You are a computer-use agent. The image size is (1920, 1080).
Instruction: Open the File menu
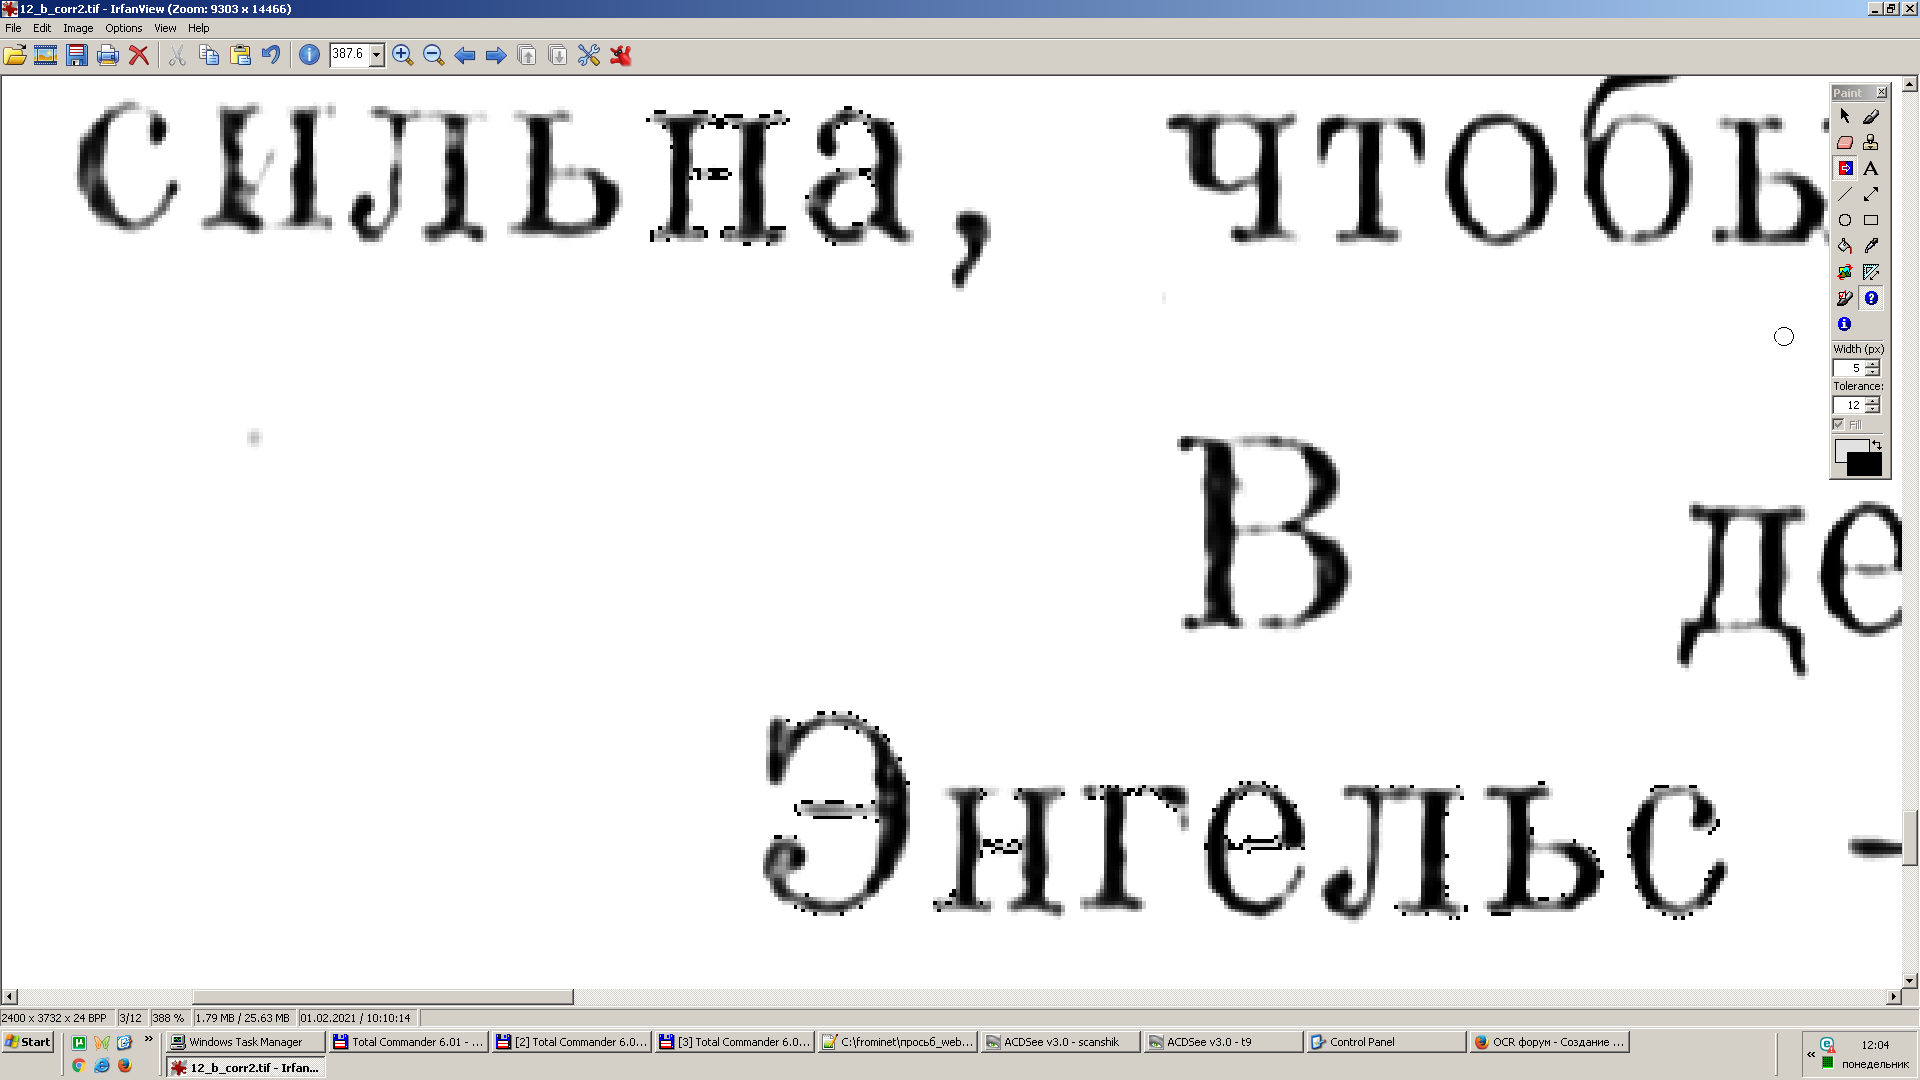click(x=13, y=28)
